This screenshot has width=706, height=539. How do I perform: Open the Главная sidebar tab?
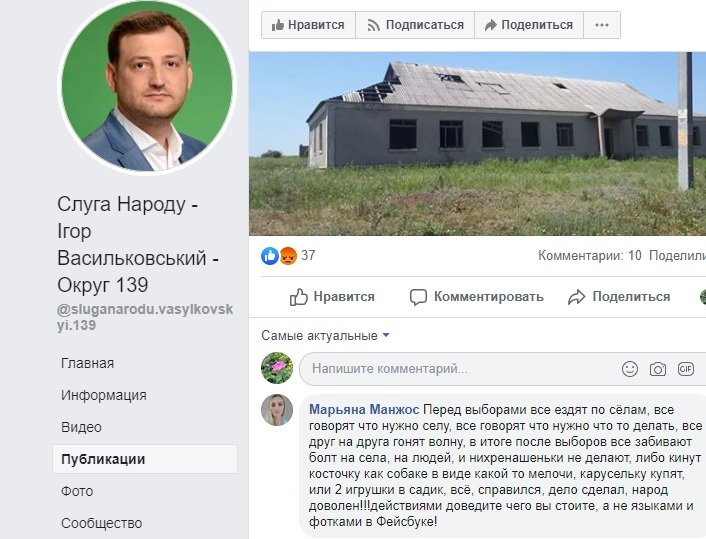pyautogui.click(x=87, y=363)
